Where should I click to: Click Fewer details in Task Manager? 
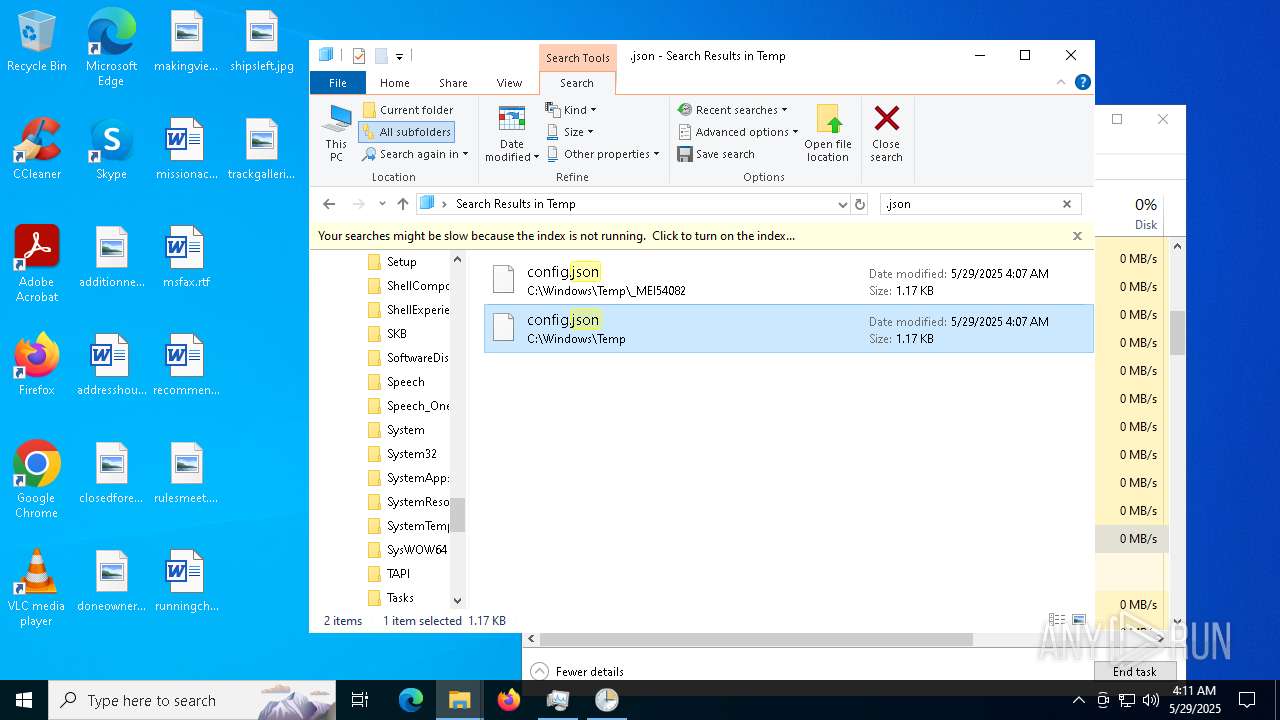(578, 672)
